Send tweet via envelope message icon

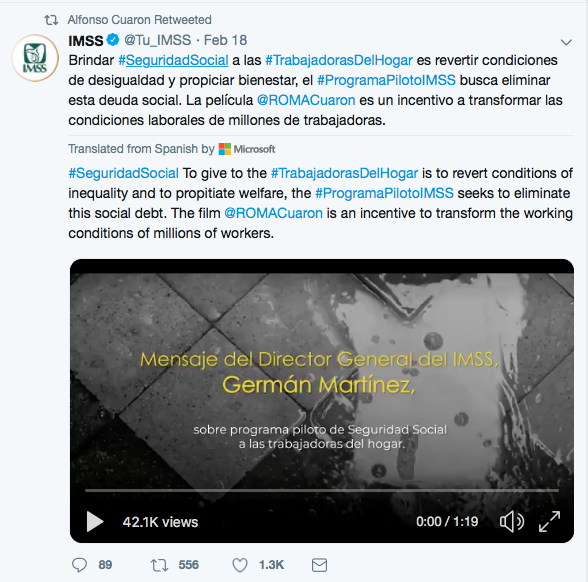coord(319,565)
